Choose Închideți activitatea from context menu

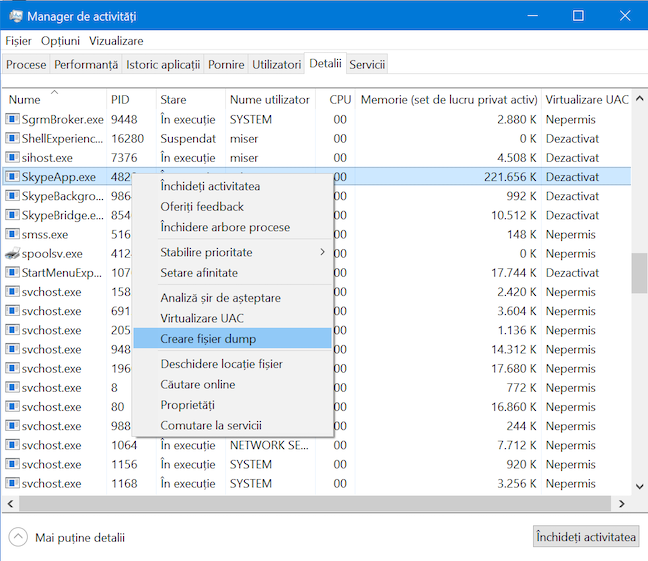[x=233, y=186]
